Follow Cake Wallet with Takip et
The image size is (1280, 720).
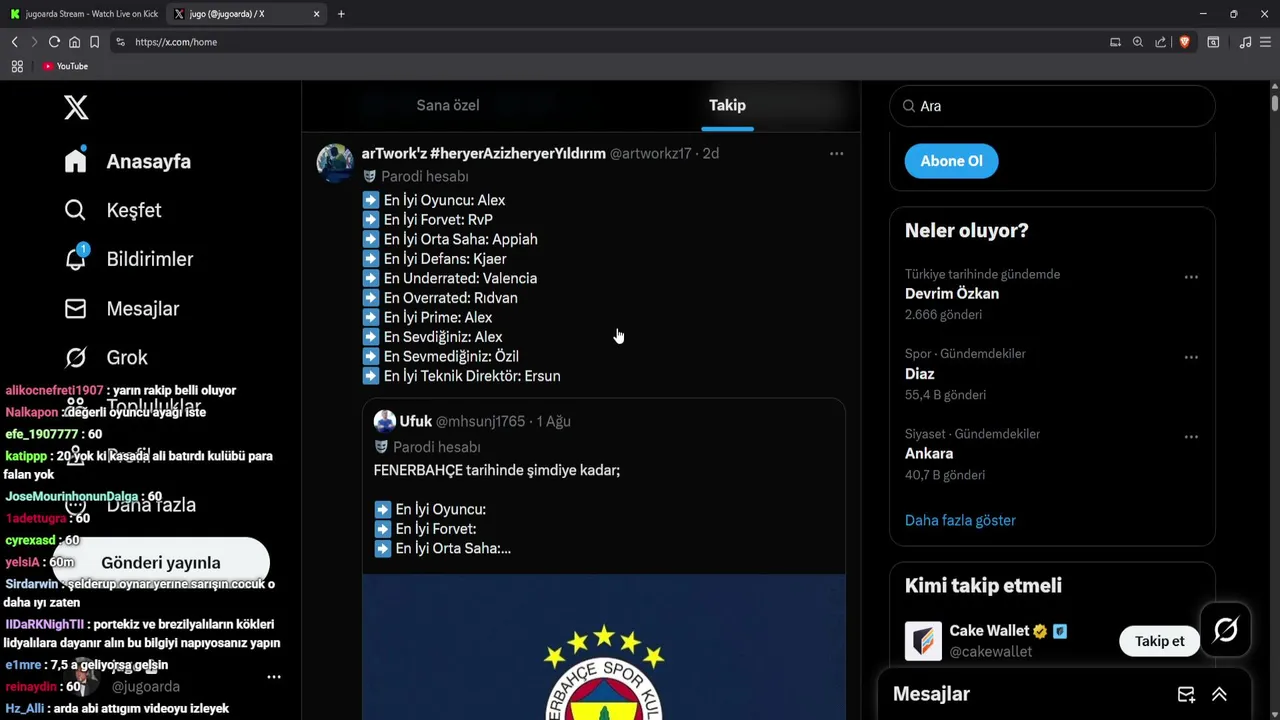[x=1159, y=641]
